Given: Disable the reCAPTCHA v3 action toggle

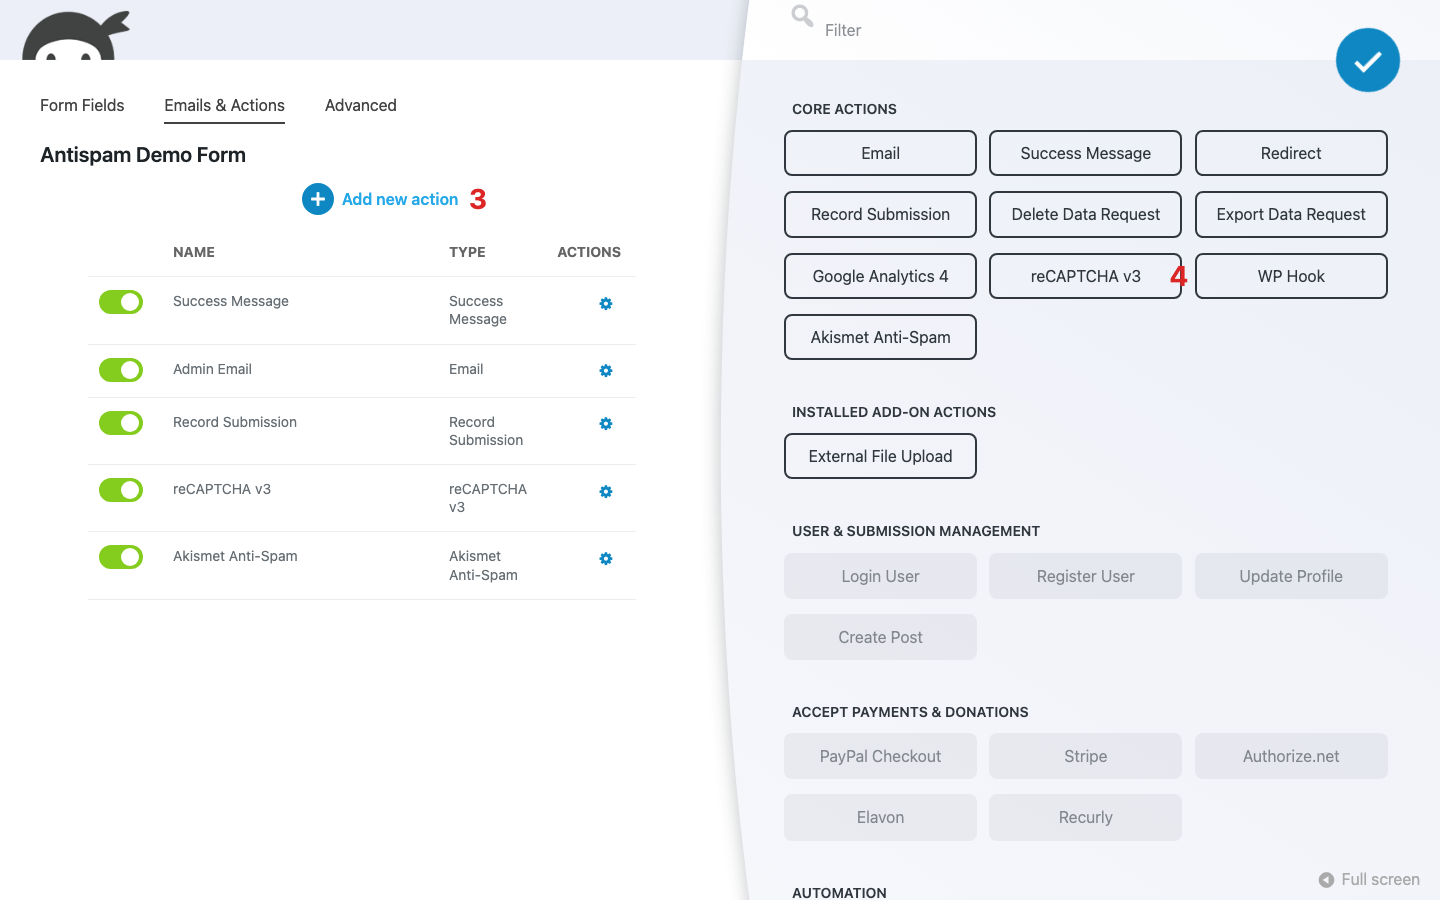Looking at the screenshot, I should 121,490.
